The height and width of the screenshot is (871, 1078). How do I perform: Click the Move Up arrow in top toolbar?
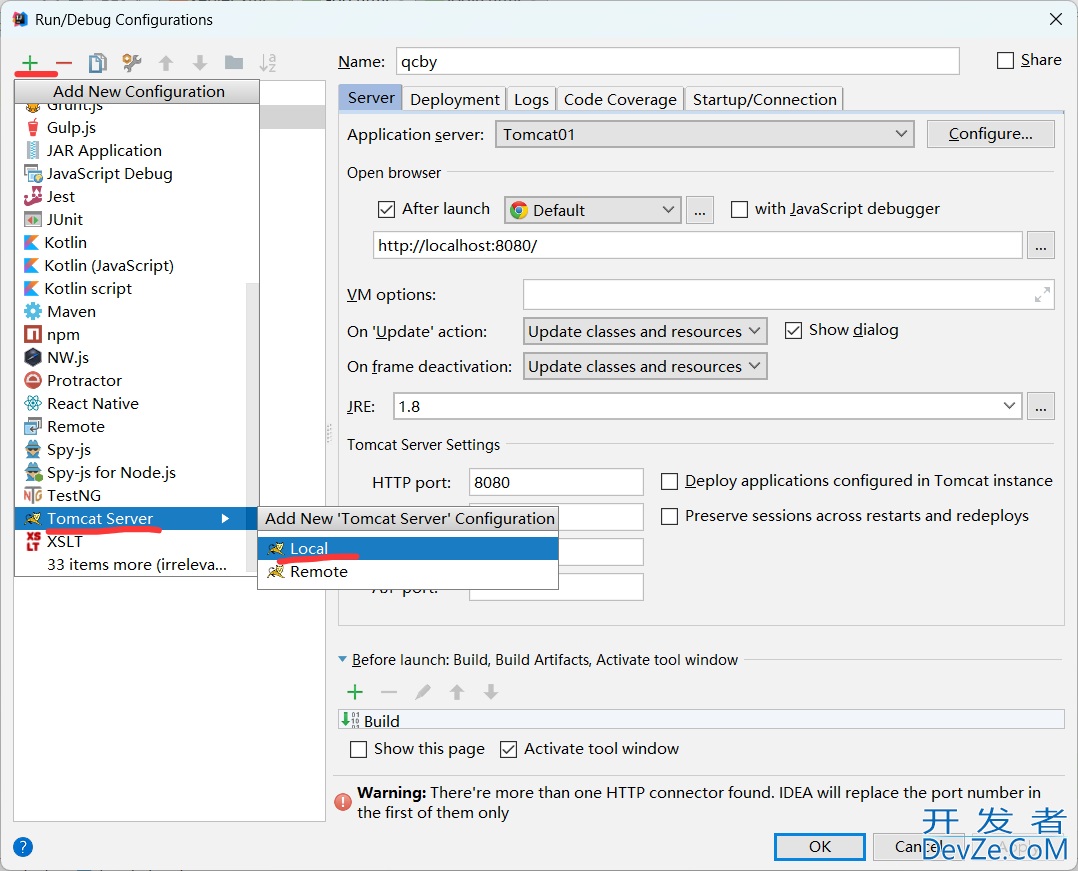coord(166,63)
